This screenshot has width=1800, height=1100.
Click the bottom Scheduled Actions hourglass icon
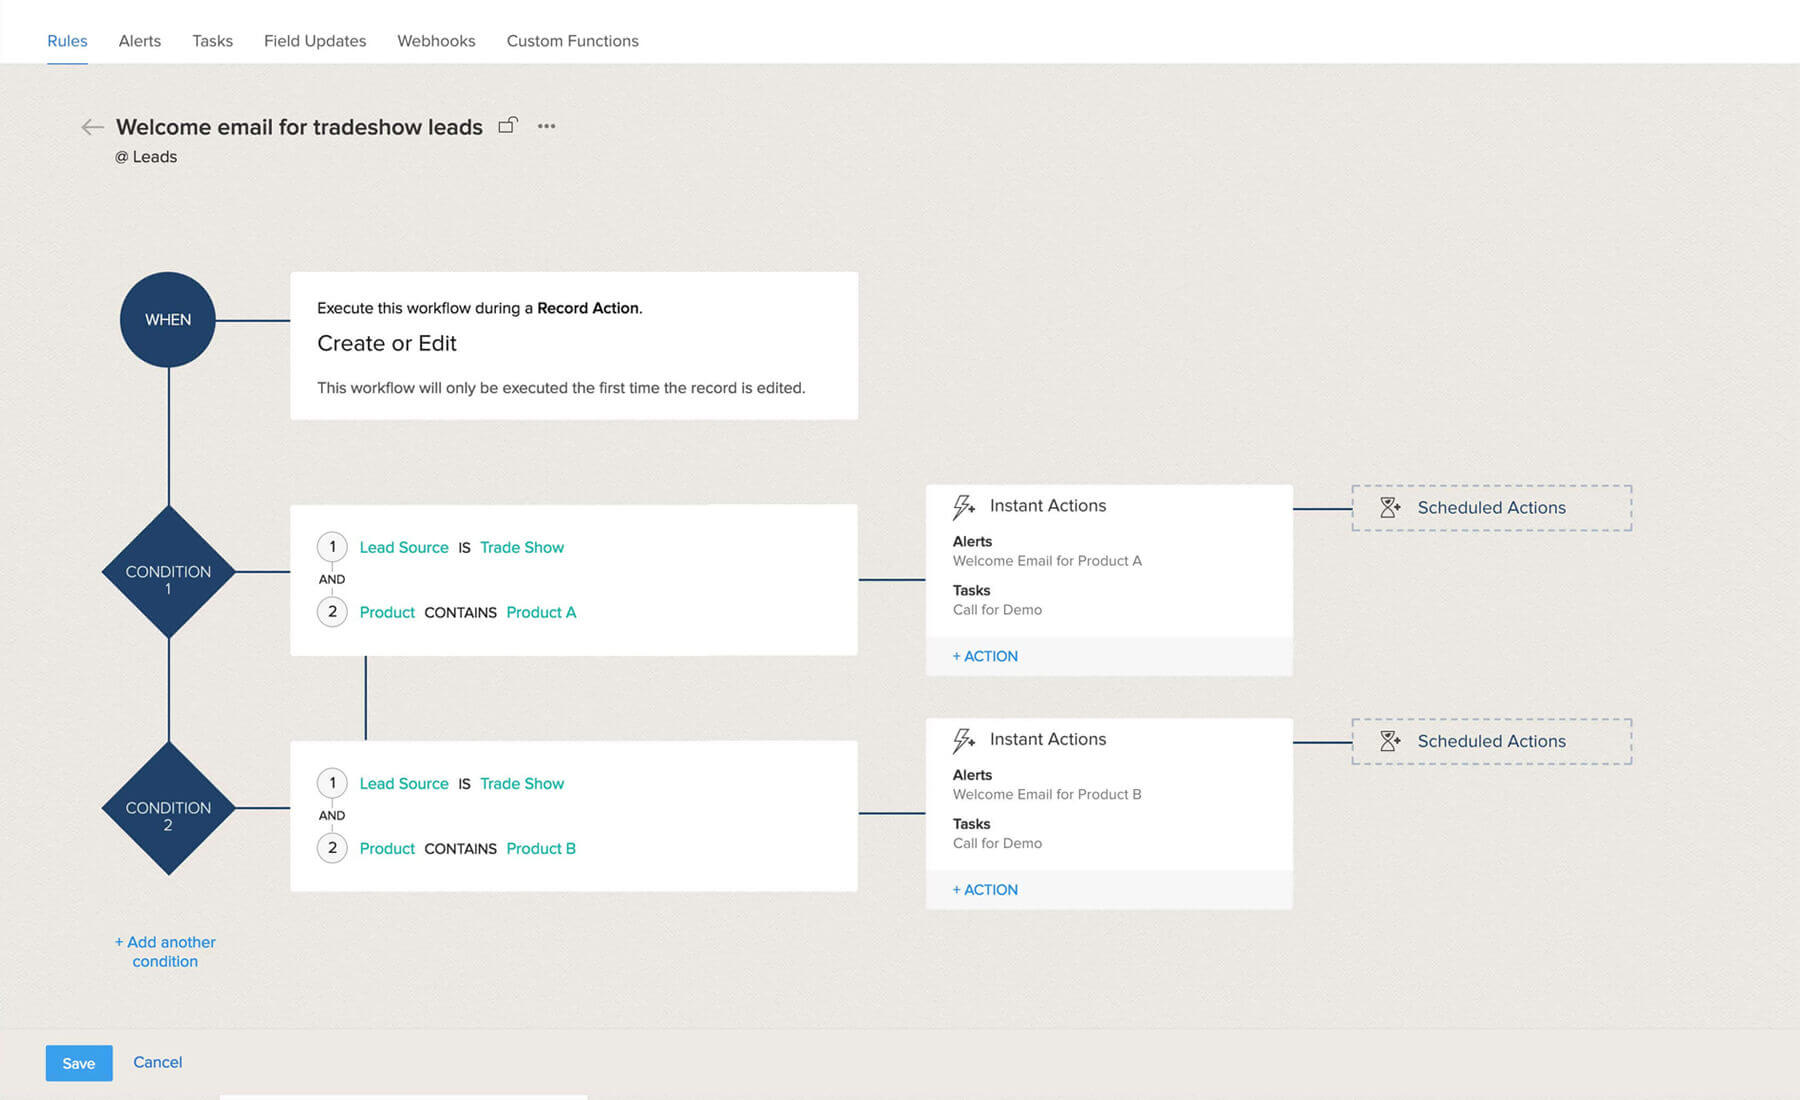1390,741
